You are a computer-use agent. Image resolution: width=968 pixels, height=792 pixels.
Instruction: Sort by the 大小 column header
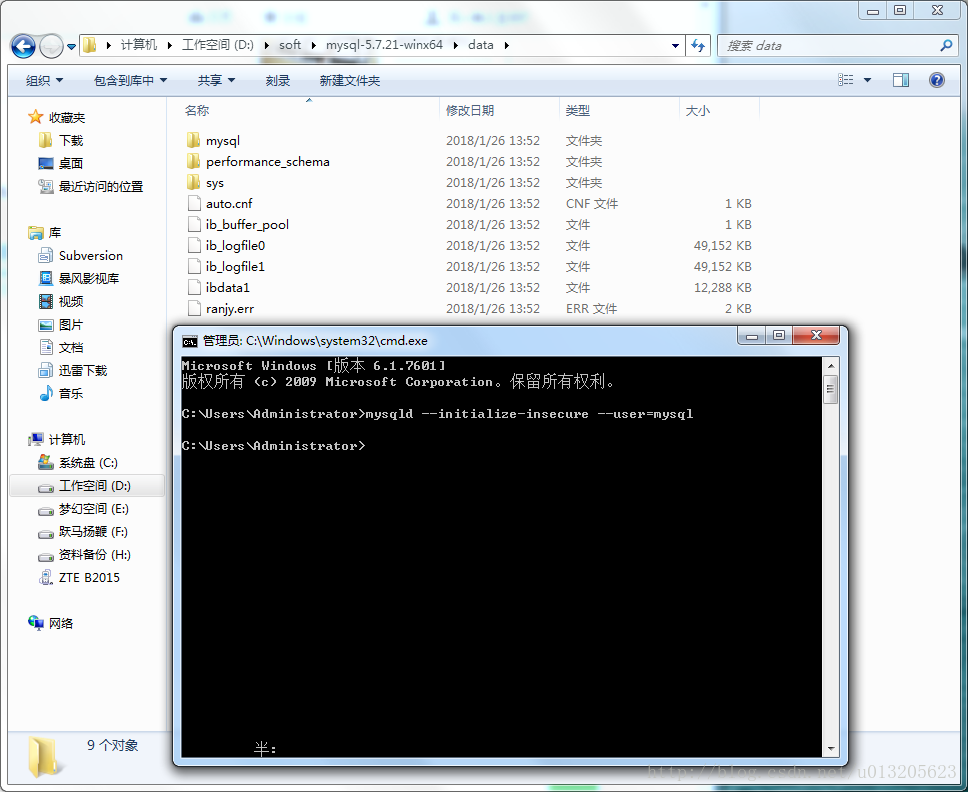698,110
